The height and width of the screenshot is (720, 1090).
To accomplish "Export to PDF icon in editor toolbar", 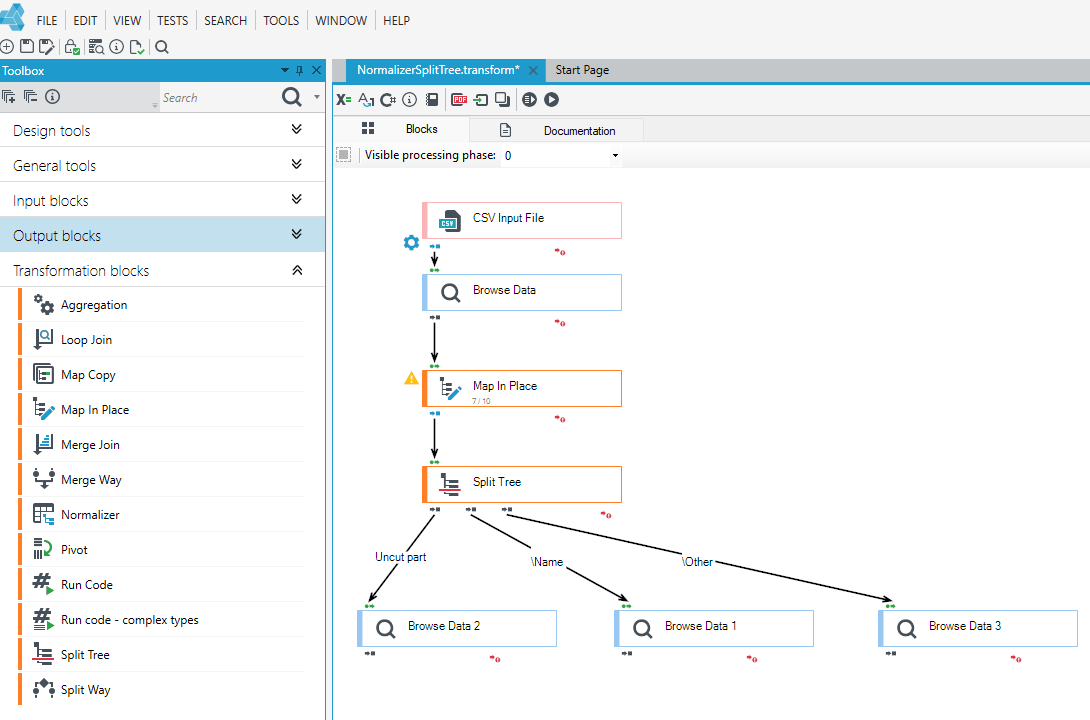I will (x=459, y=99).
